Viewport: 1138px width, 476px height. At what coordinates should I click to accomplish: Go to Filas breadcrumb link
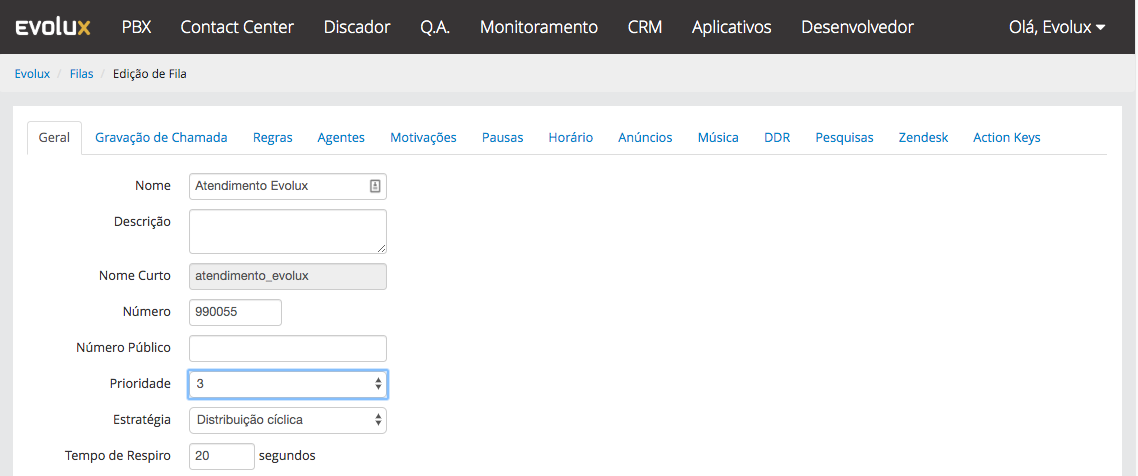(81, 74)
